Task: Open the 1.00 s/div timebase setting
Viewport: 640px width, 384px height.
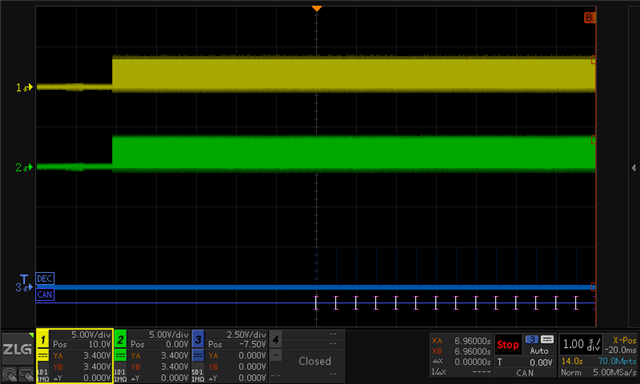Action: 581,345
